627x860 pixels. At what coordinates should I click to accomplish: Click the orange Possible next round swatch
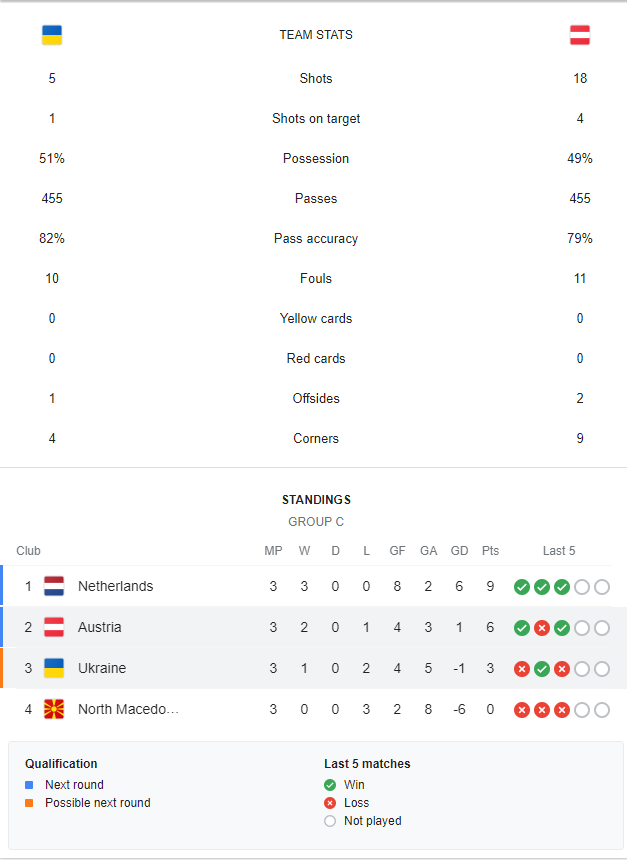tap(29, 803)
